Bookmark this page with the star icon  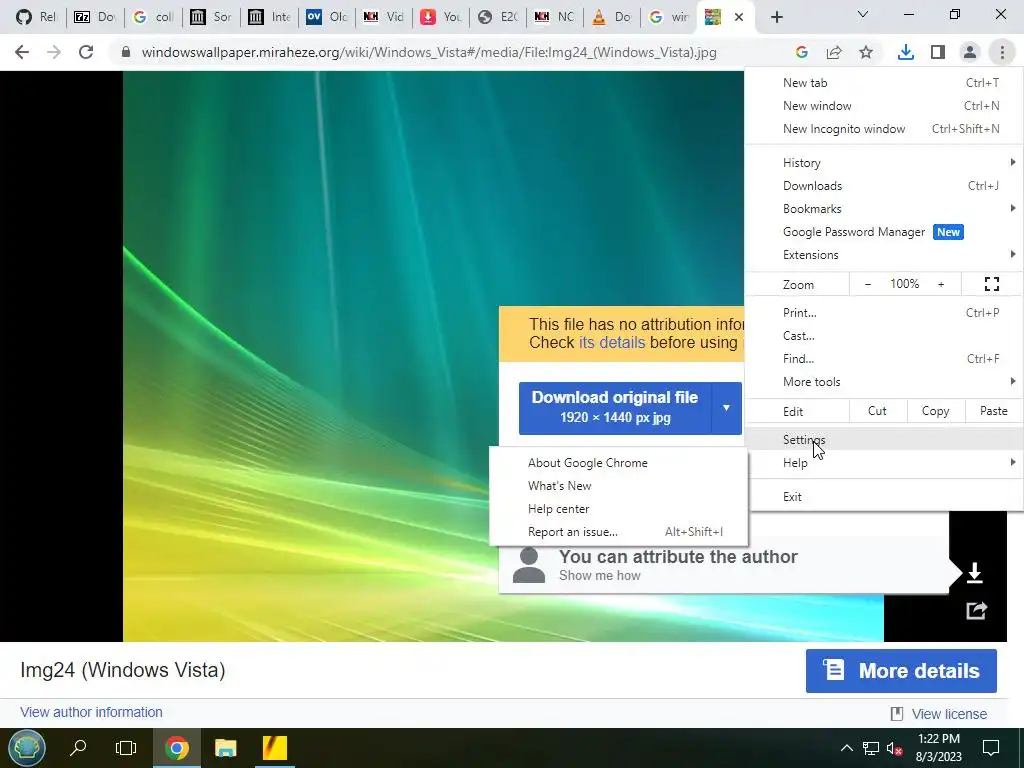pos(866,52)
